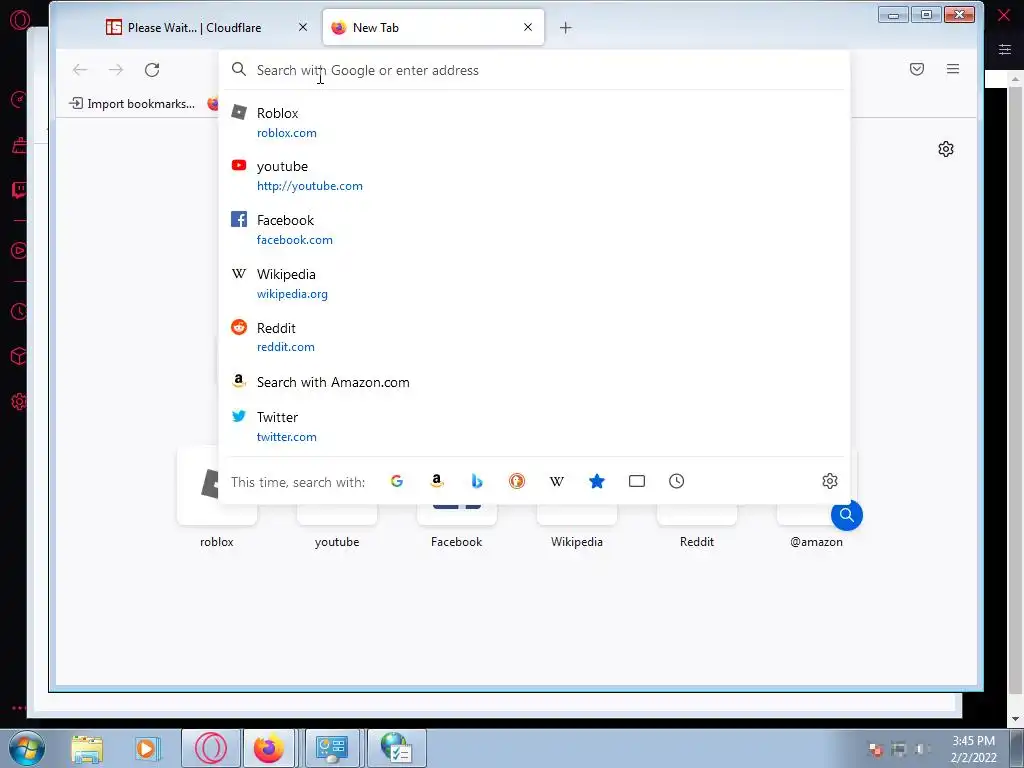Click the system tray volume icon
Image resolution: width=1024 pixels, height=768 pixels.
pyautogui.click(x=920, y=749)
